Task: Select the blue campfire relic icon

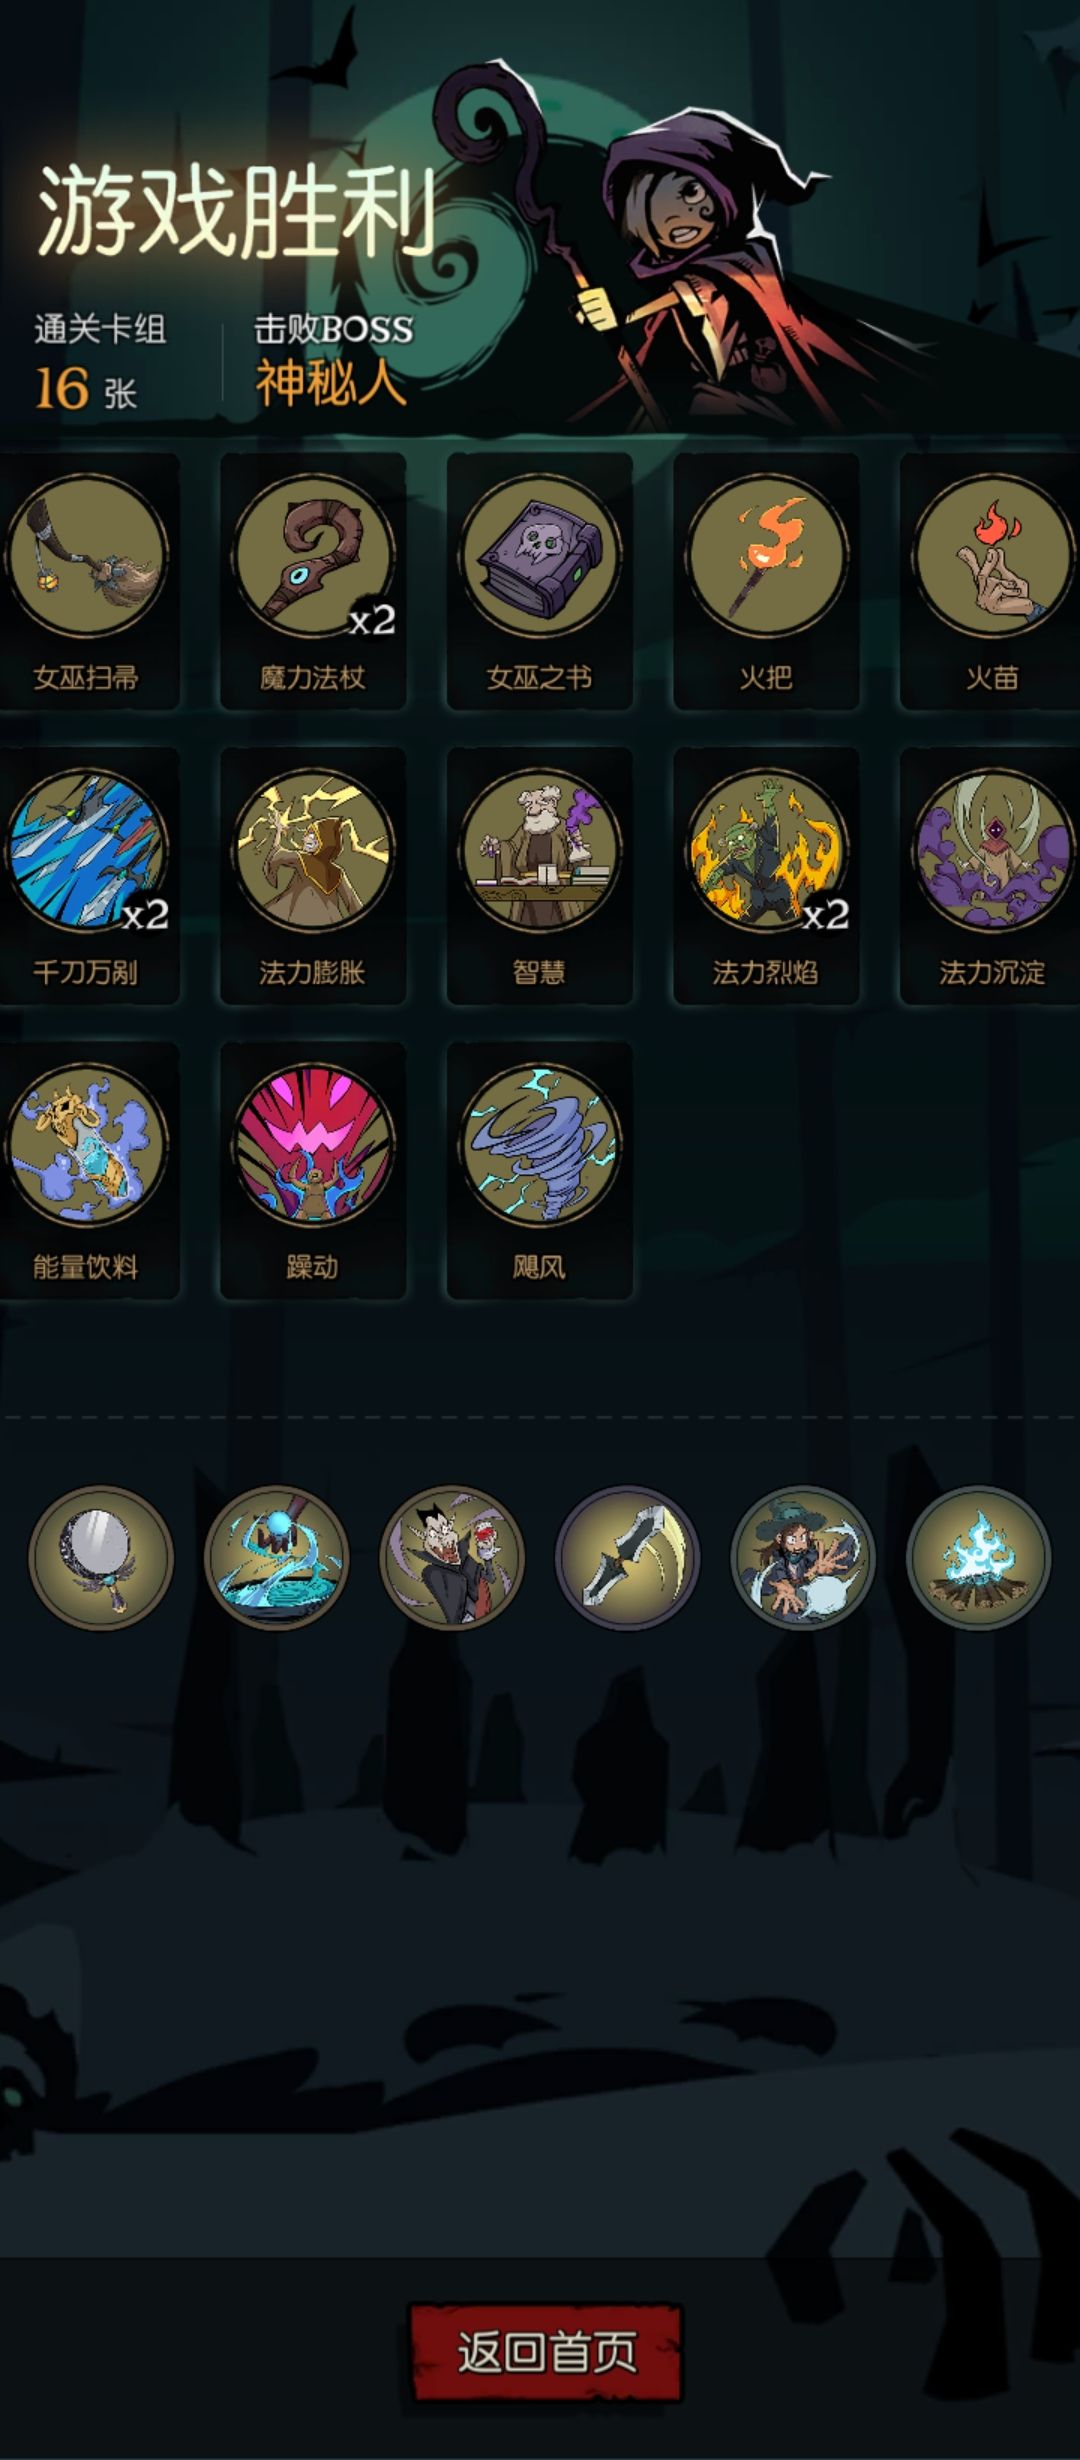Action: [979, 1557]
